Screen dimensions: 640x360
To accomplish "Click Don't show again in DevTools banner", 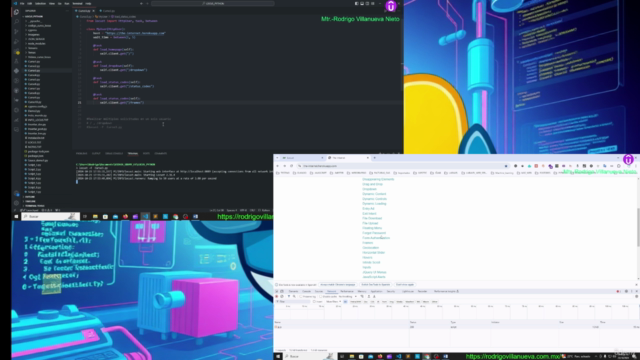I will coord(405,284).
